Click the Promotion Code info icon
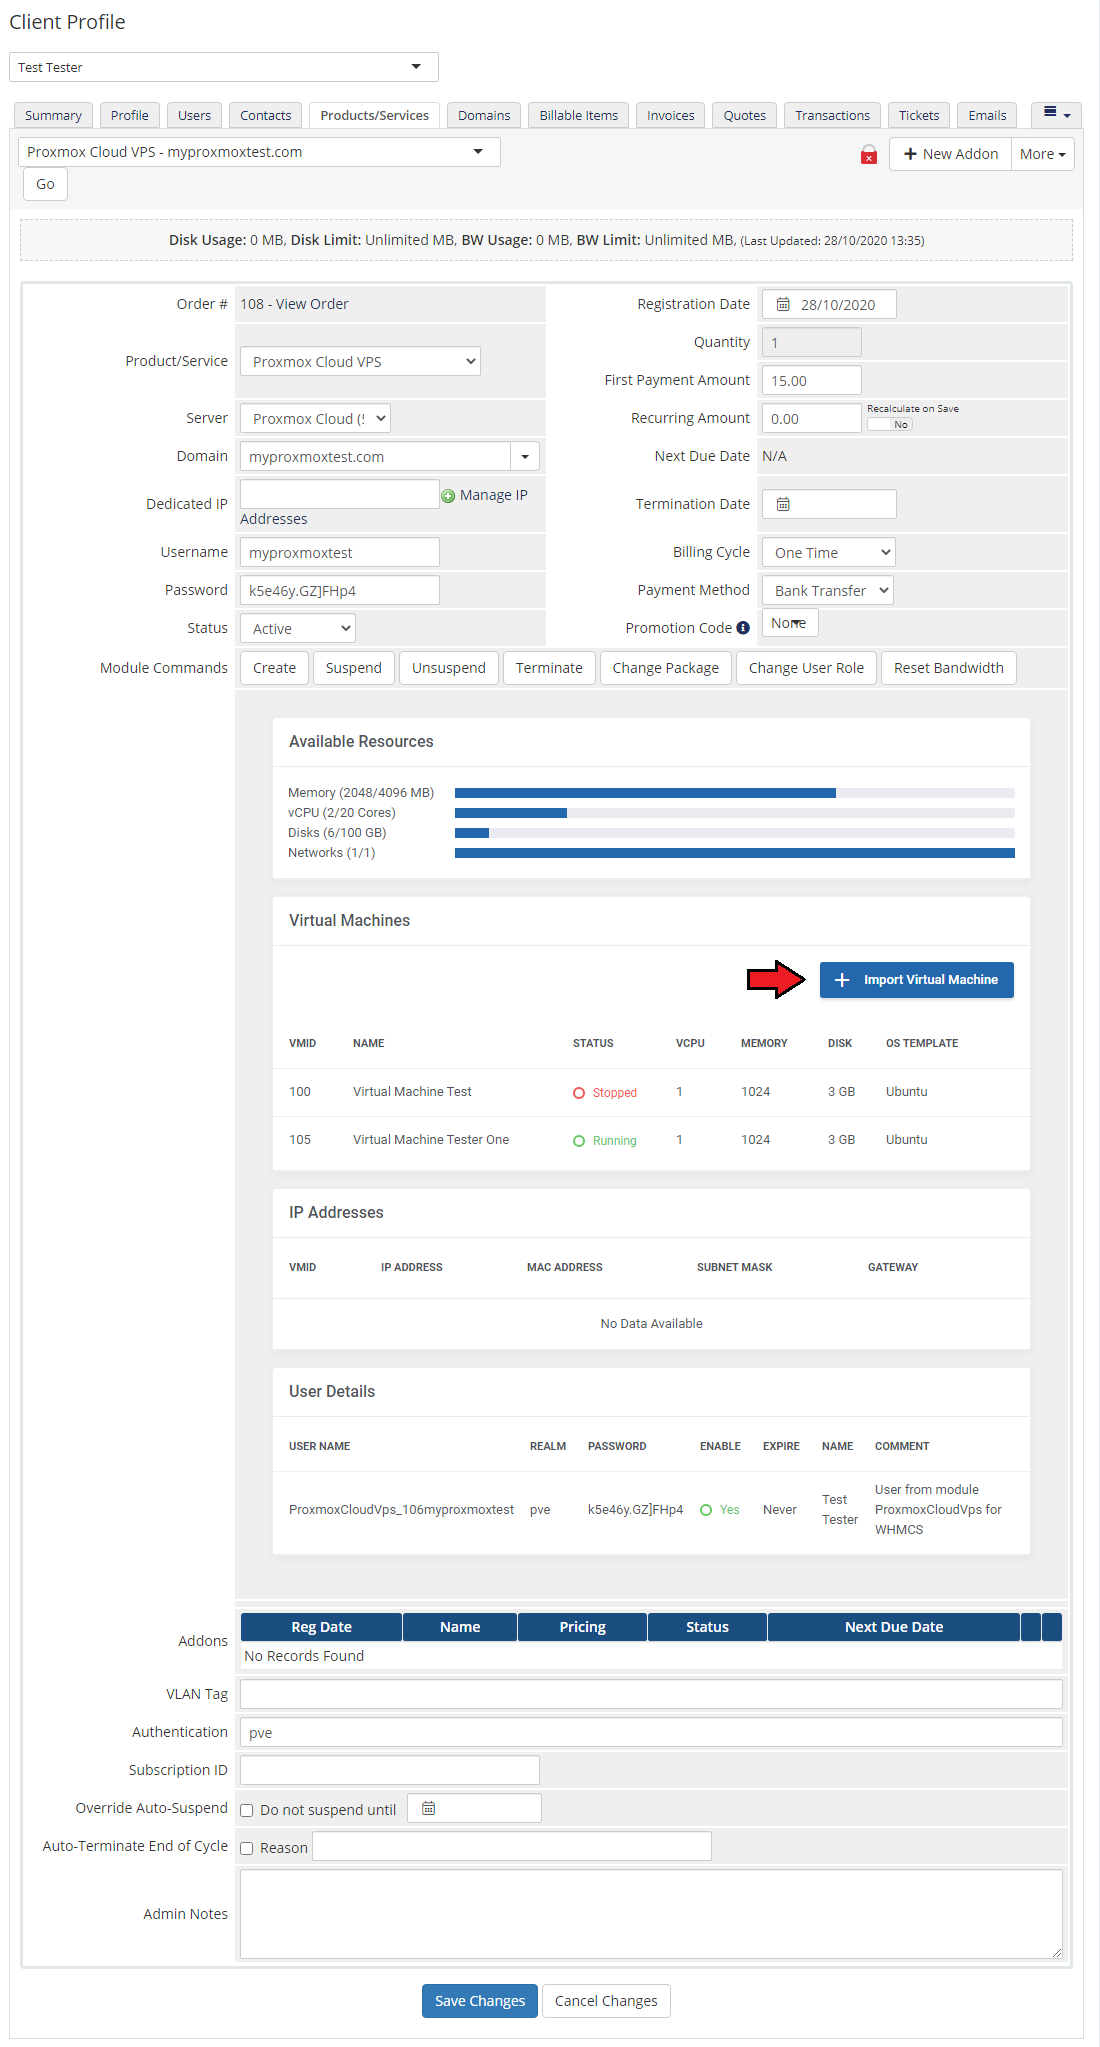Image resolution: width=1100 pixels, height=2047 pixels. click(743, 628)
